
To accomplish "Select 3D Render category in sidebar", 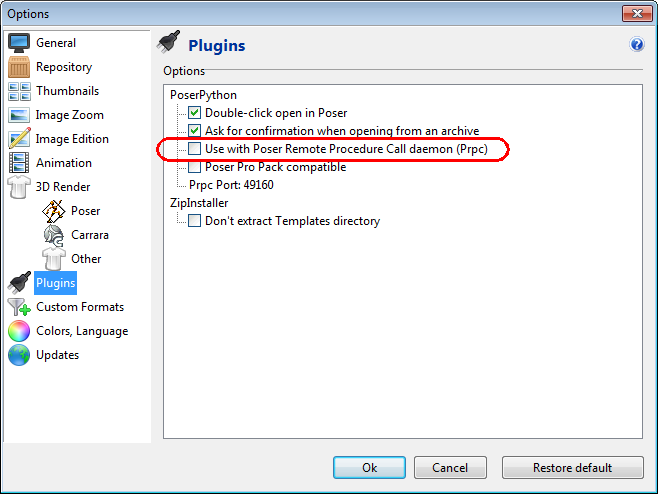I will click(63, 187).
